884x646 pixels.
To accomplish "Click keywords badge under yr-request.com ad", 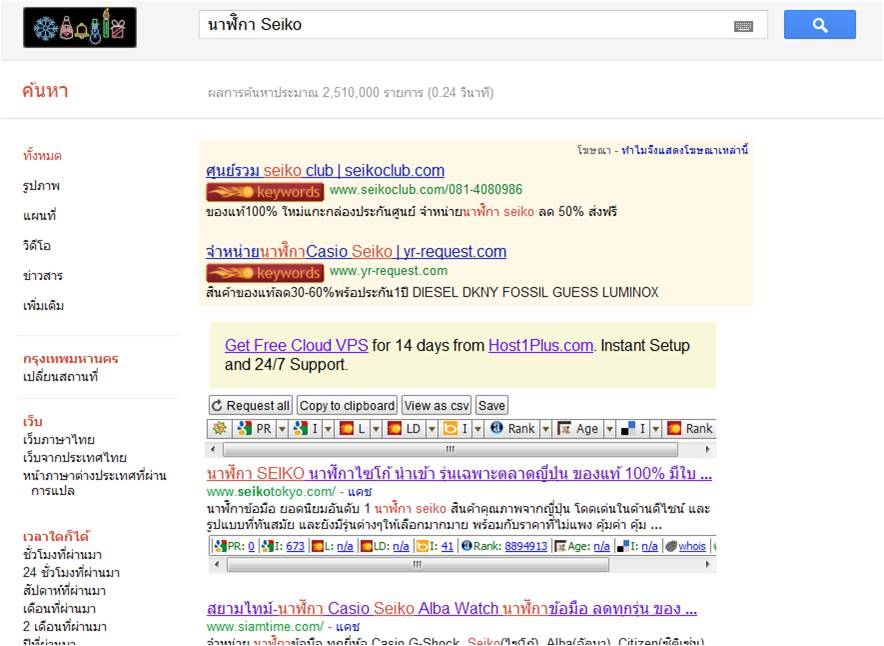I will point(265,273).
